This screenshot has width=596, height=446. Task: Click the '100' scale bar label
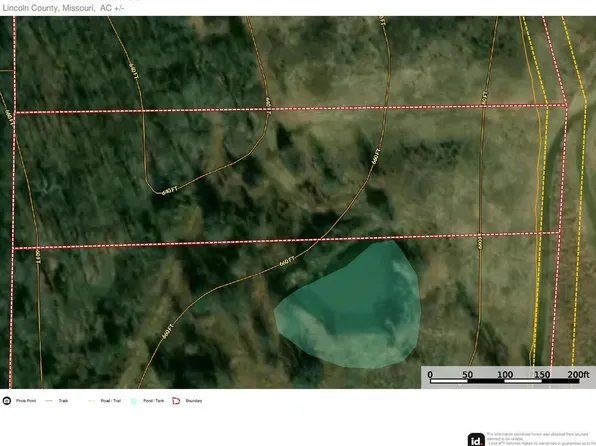tap(505, 375)
